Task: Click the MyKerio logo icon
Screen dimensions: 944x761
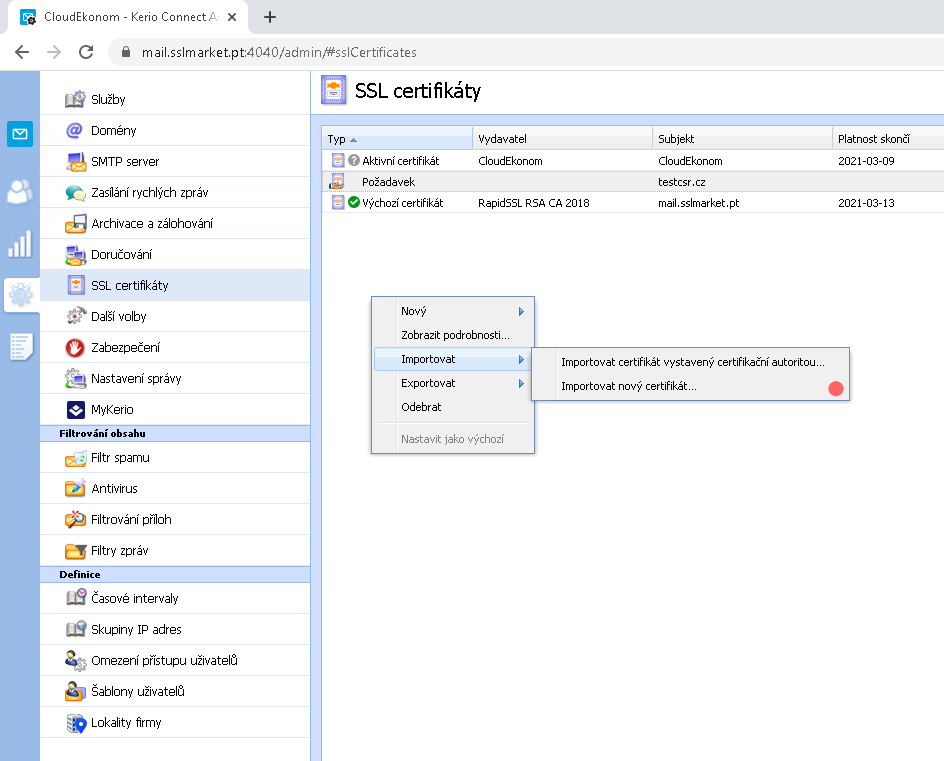Action: point(75,410)
